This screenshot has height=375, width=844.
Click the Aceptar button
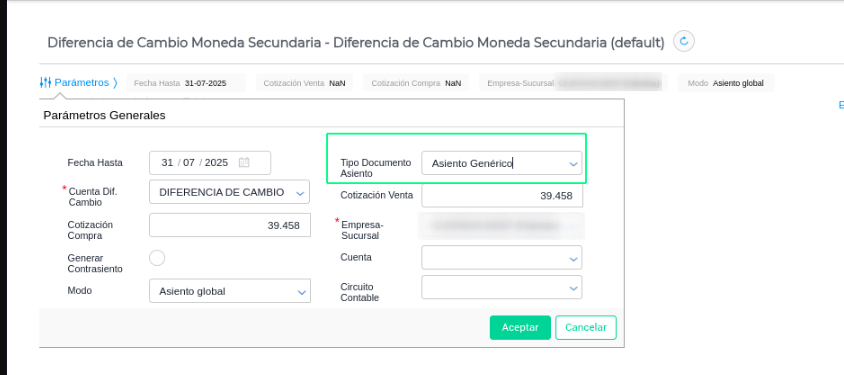coord(520,328)
